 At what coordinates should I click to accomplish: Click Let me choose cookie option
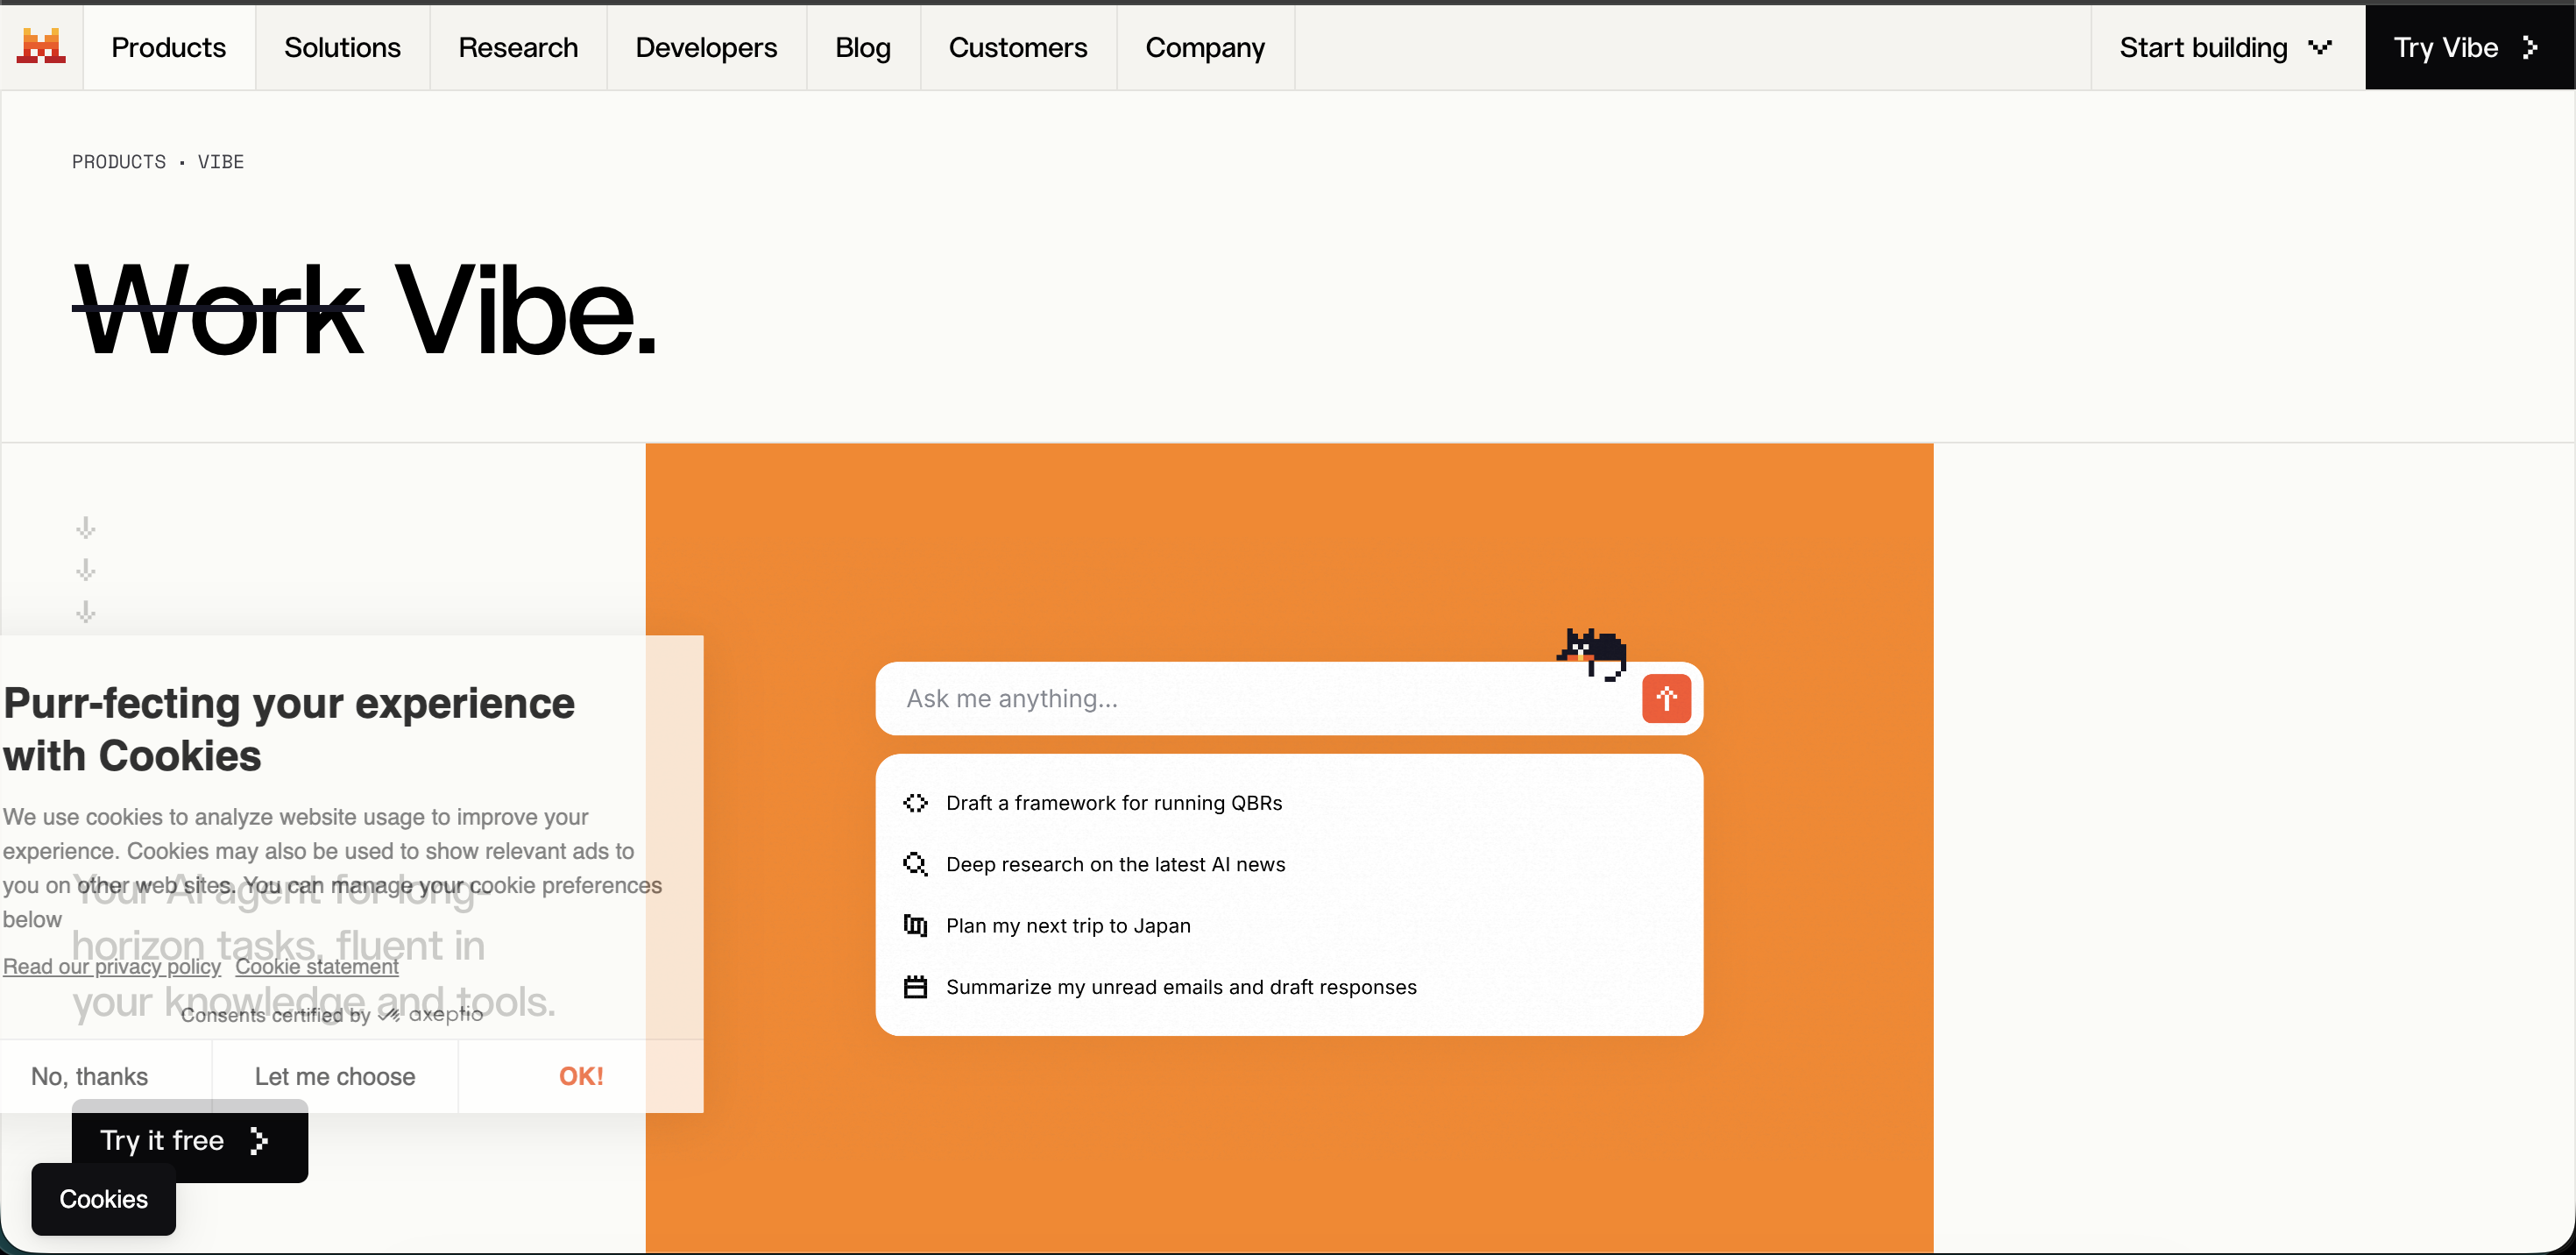click(335, 1076)
